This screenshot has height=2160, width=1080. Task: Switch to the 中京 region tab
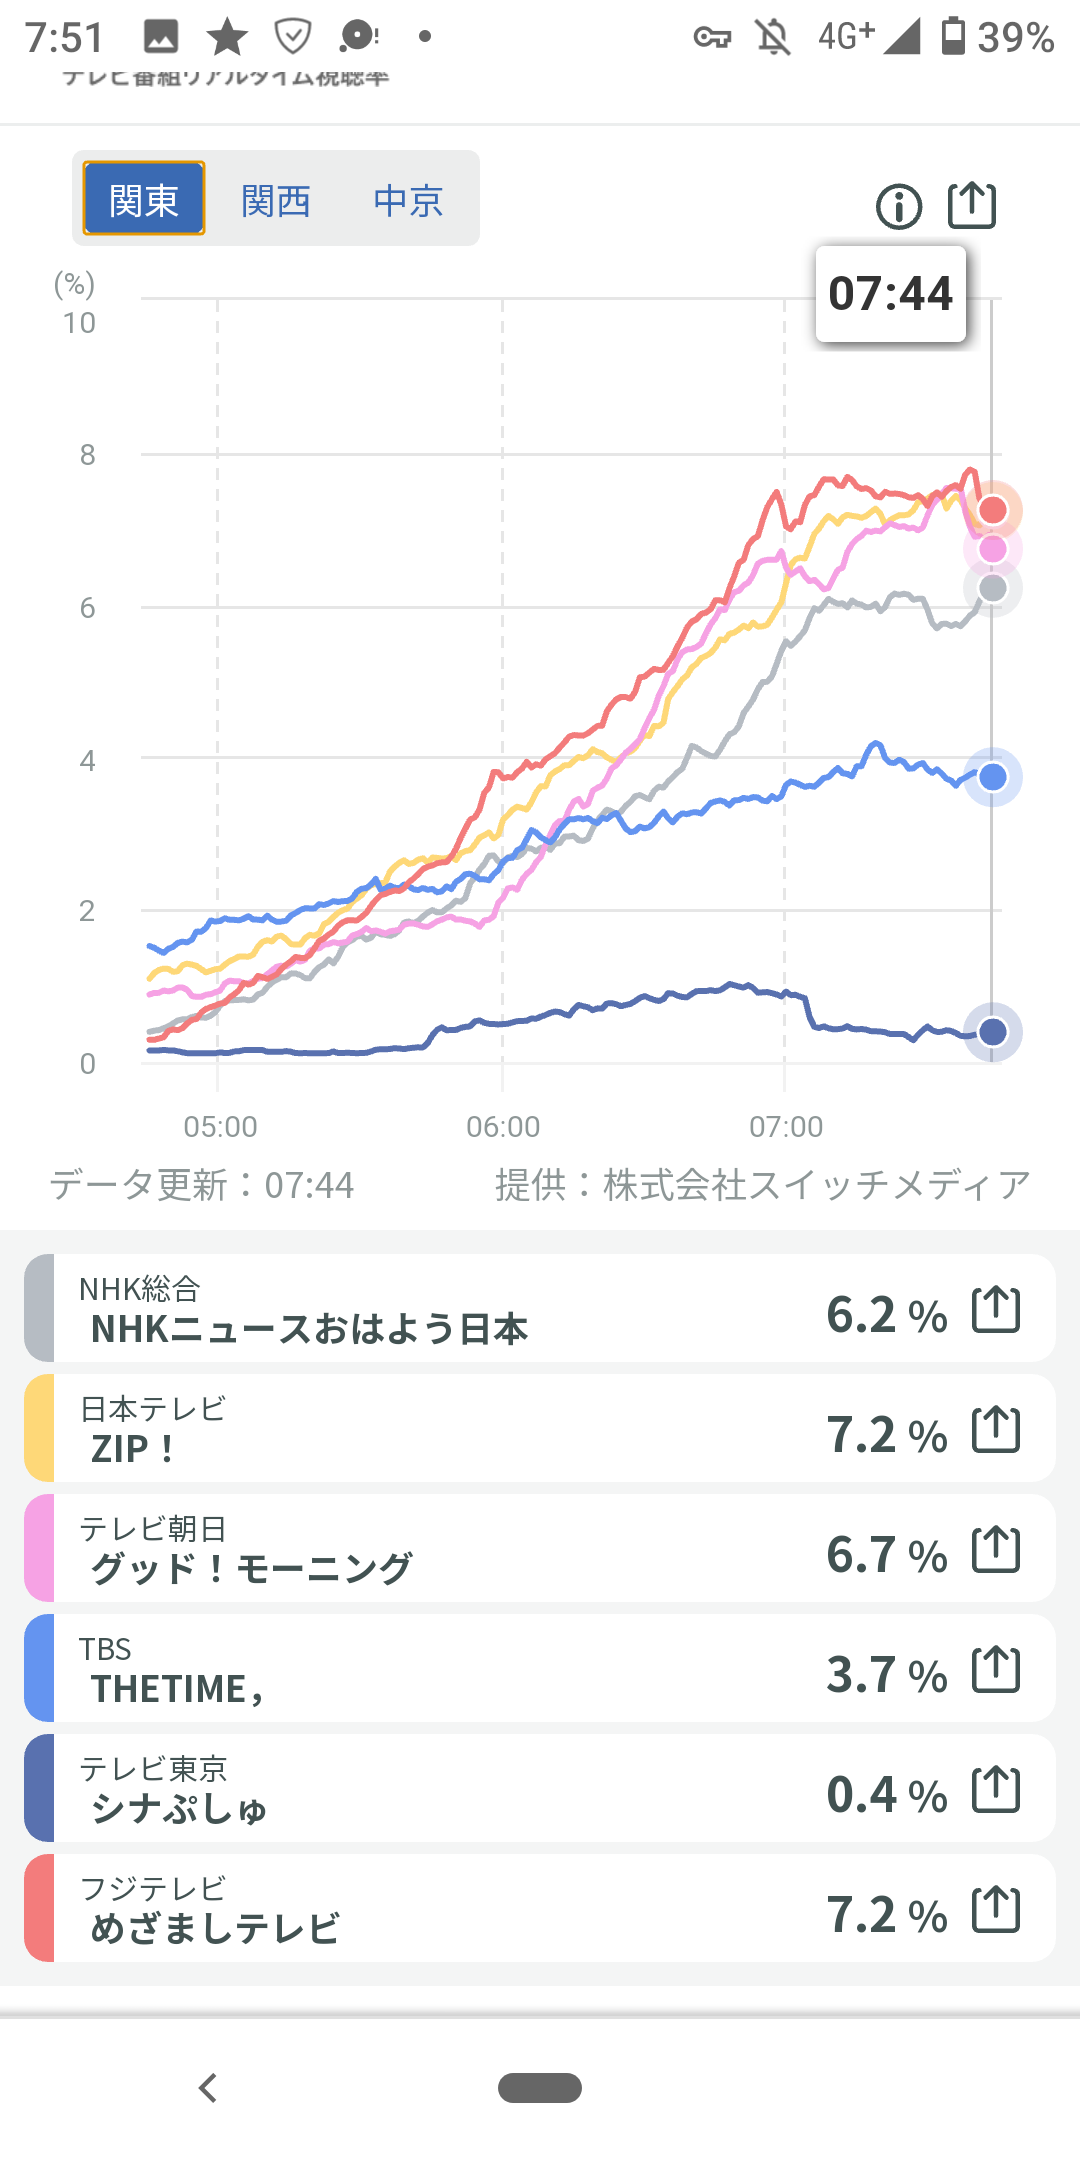(408, 201)
